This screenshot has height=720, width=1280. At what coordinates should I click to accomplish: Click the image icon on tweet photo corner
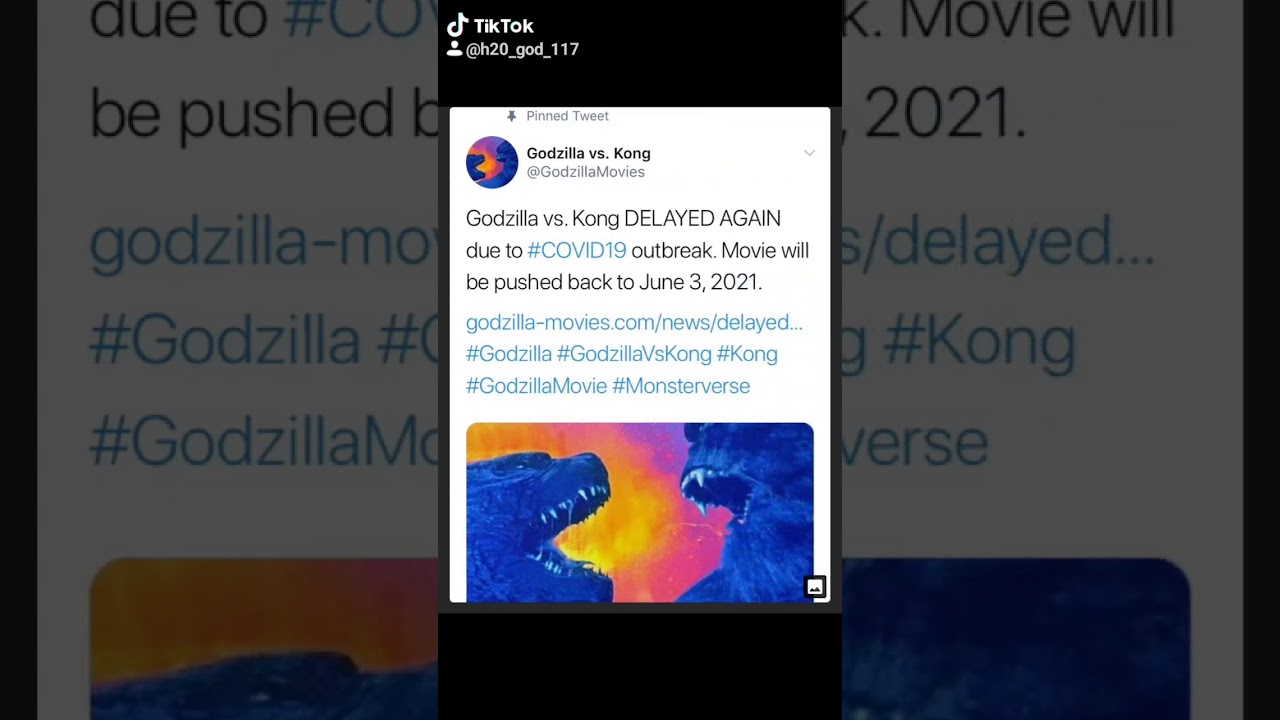pyautogui.click(x=815, y=587)
